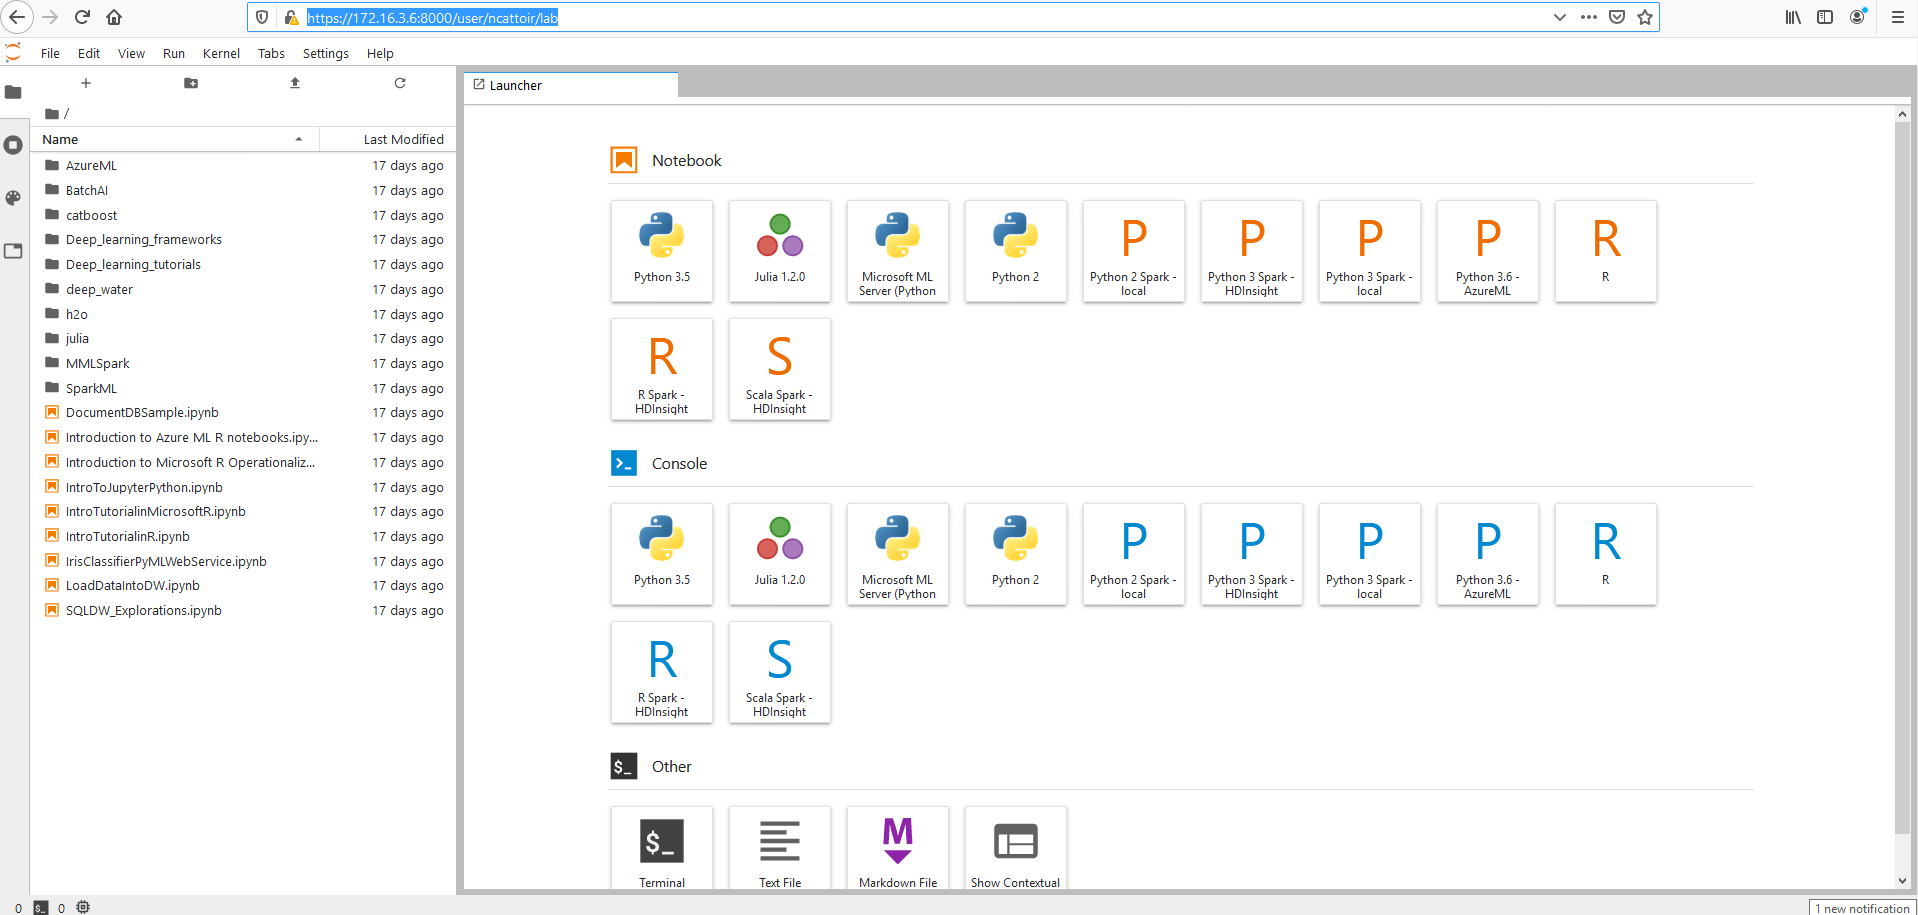Start Python 3 Spark HDInsight notebook
Screen dimensions: 1918x915
(1251, 251)
